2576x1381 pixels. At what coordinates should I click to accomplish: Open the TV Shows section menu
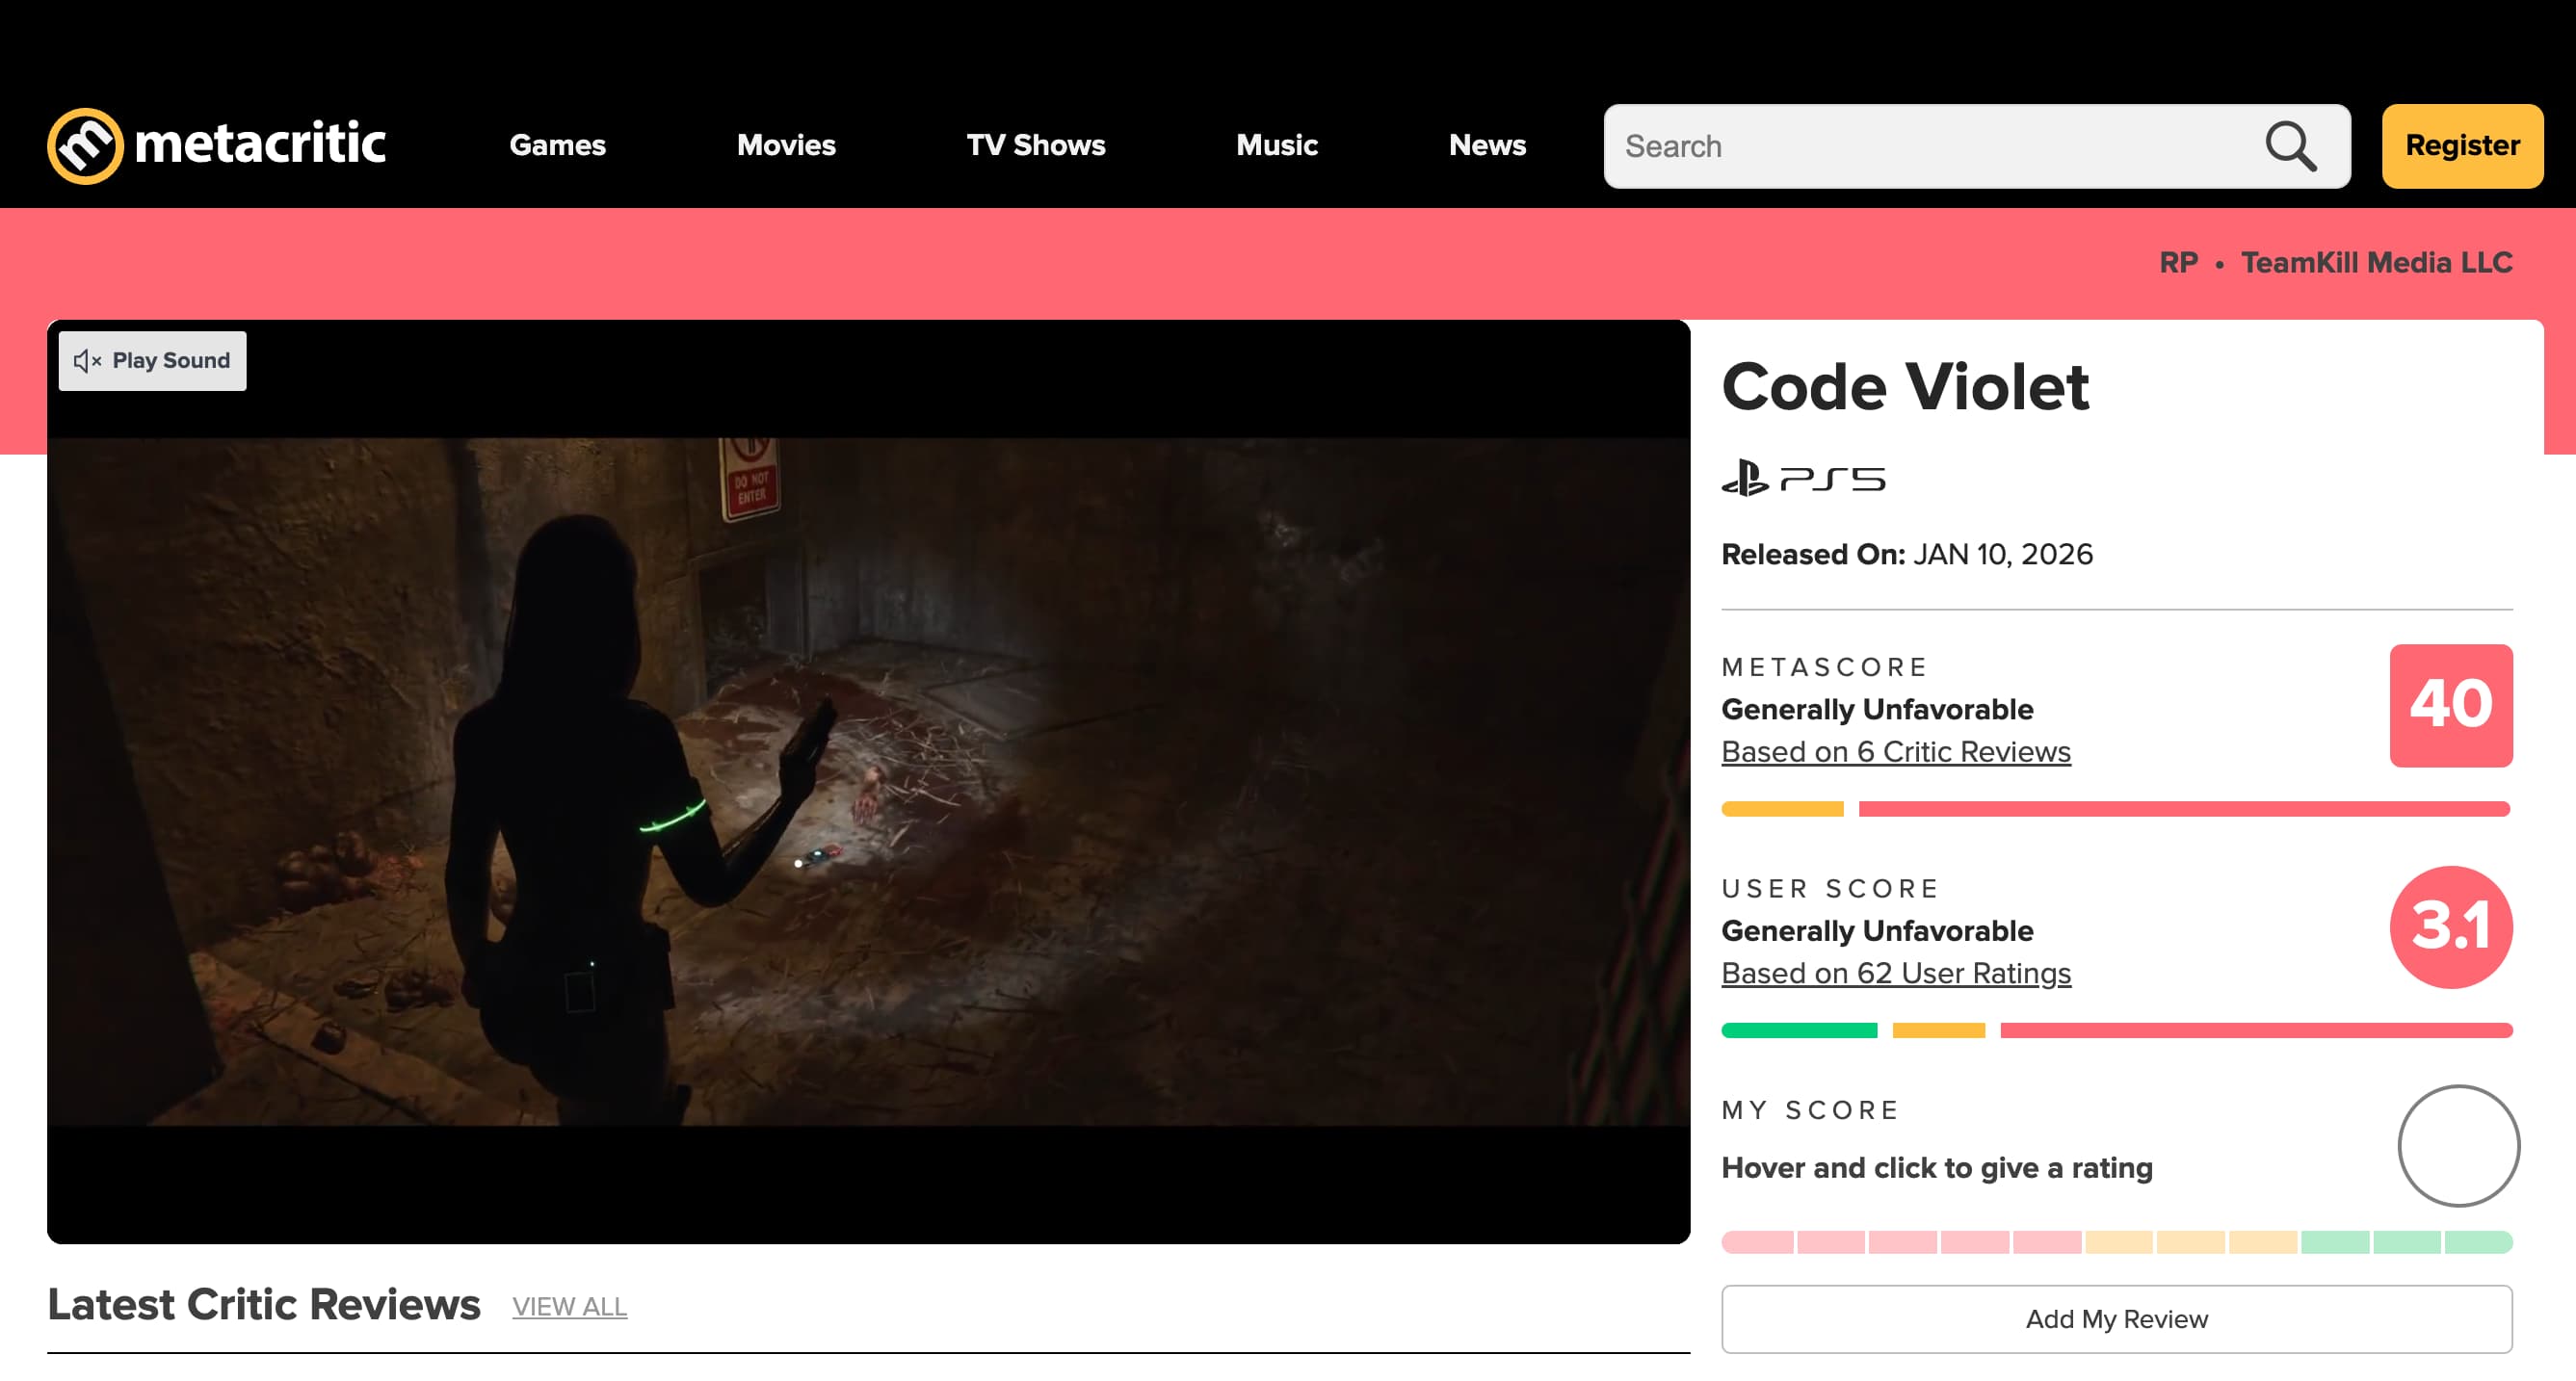1035,146
